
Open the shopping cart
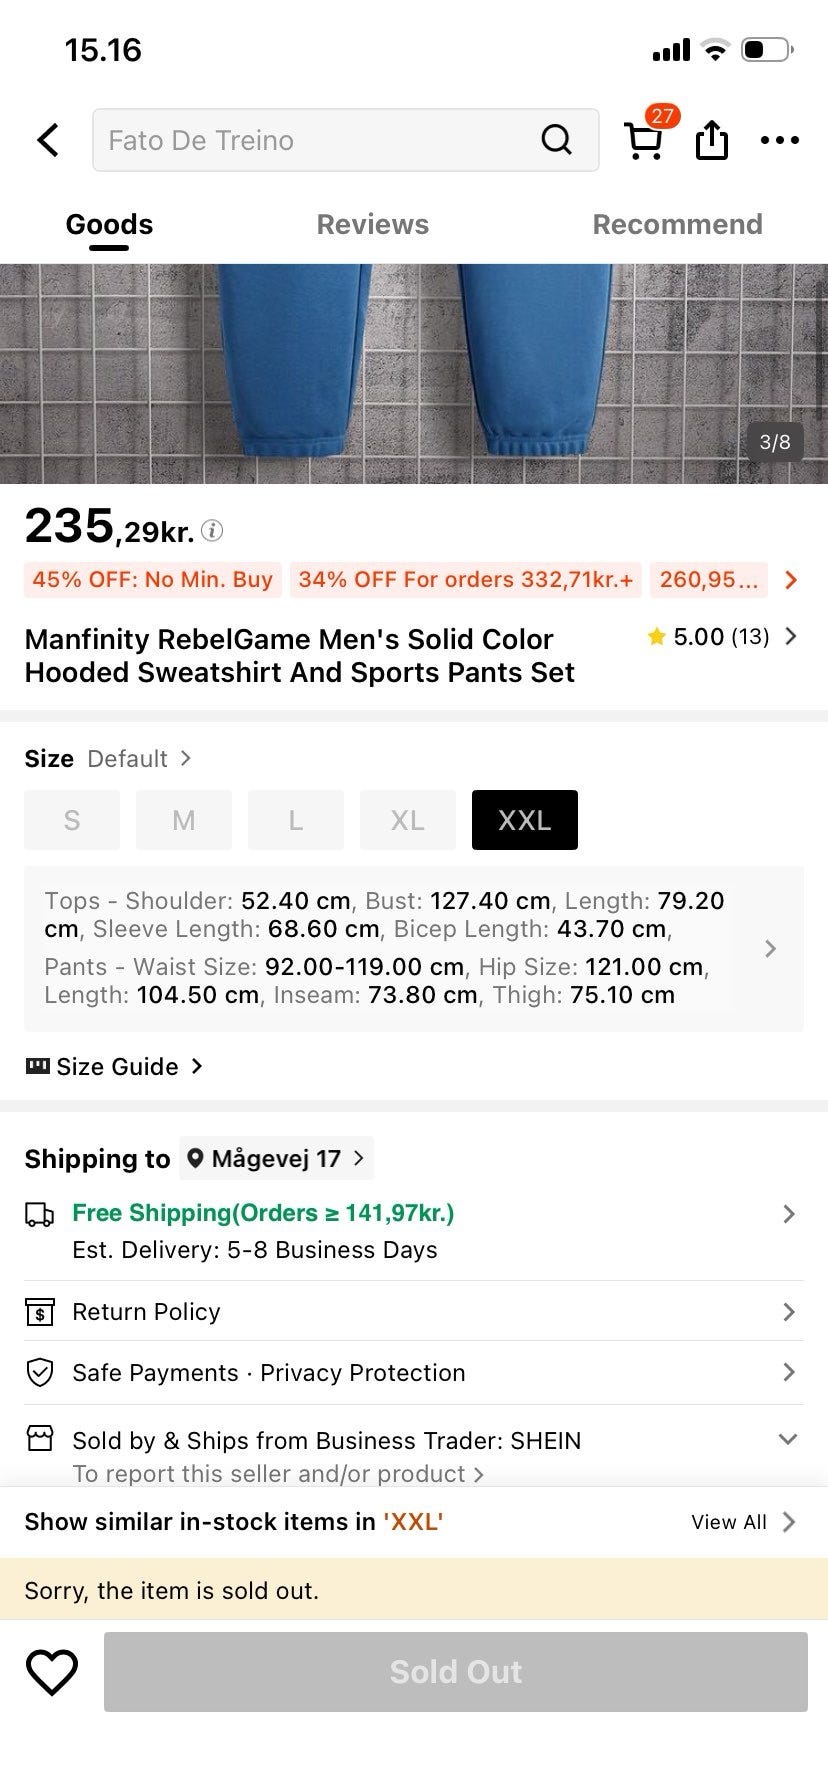645,140
